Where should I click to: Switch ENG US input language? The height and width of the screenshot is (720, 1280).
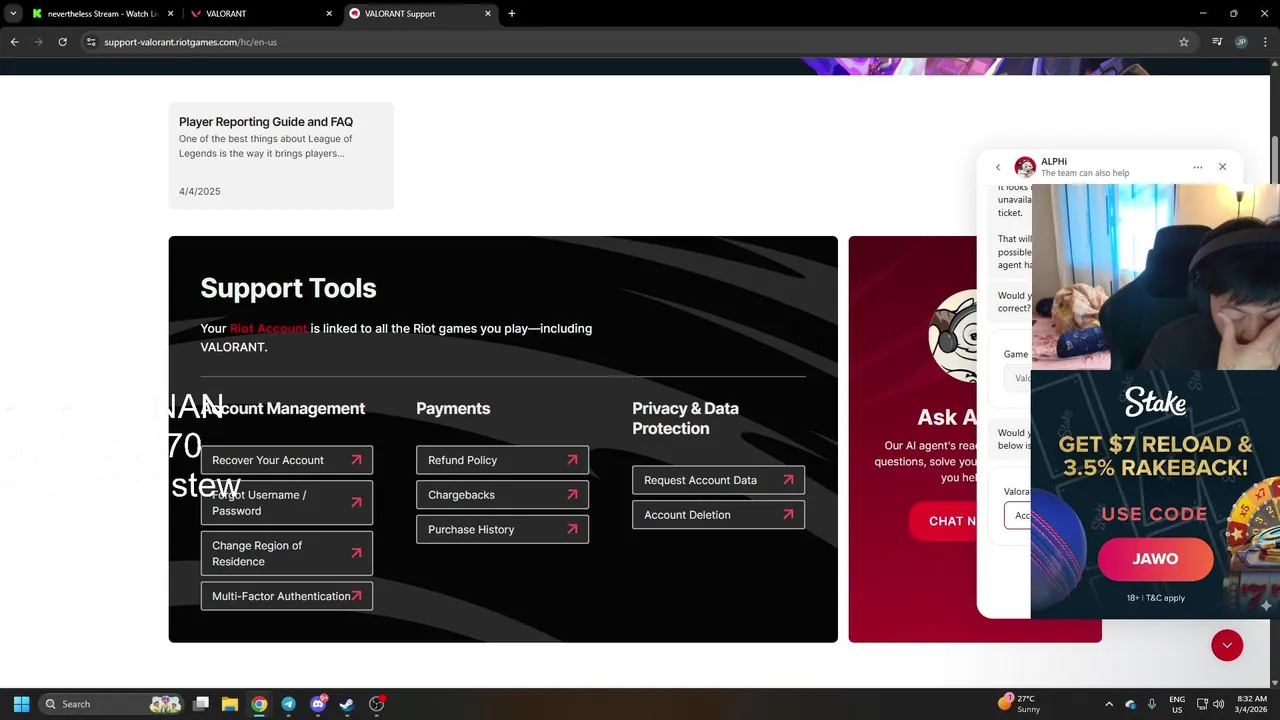pyautogui.click(x=1177, y=704)
